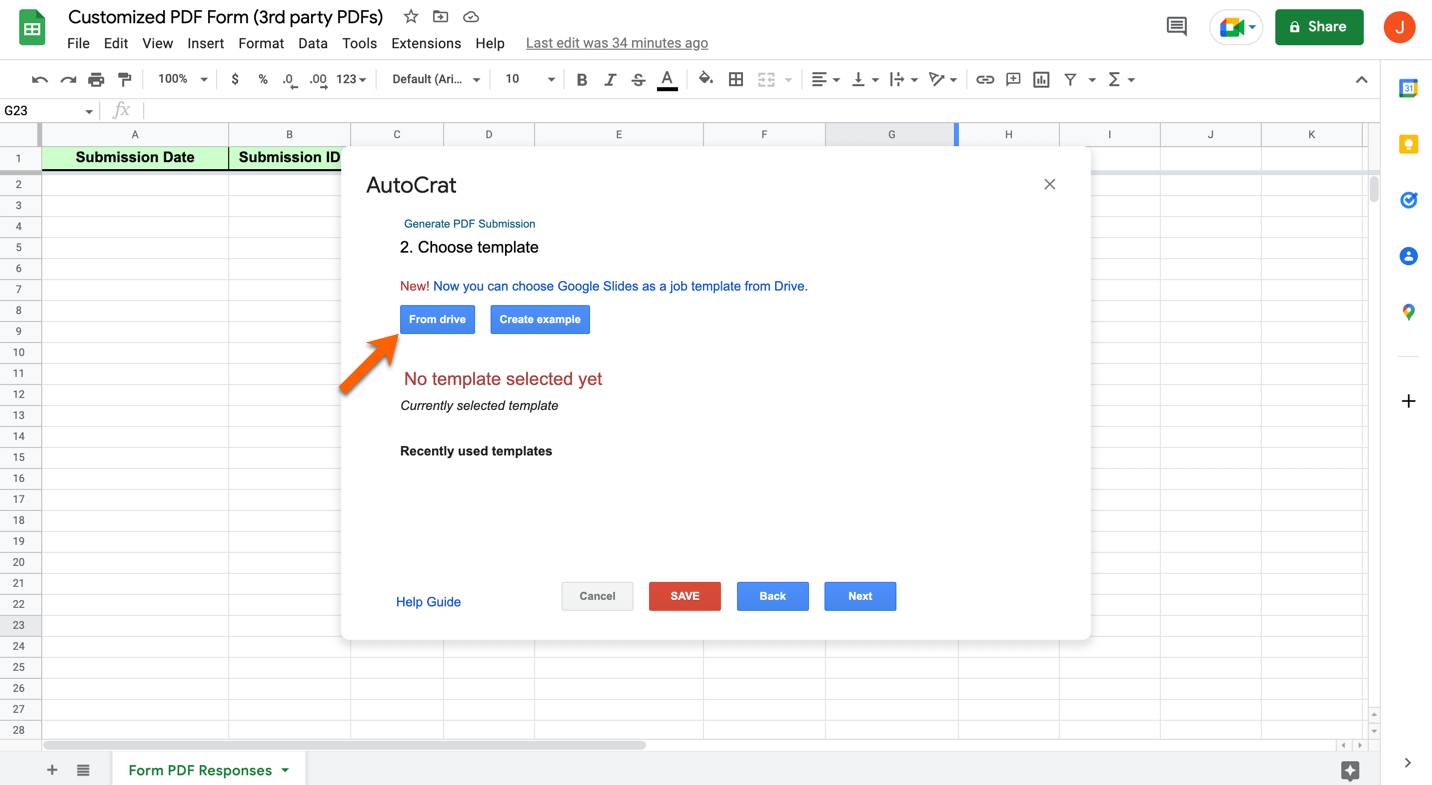Increase decimal places button

(x=318, y=80)
